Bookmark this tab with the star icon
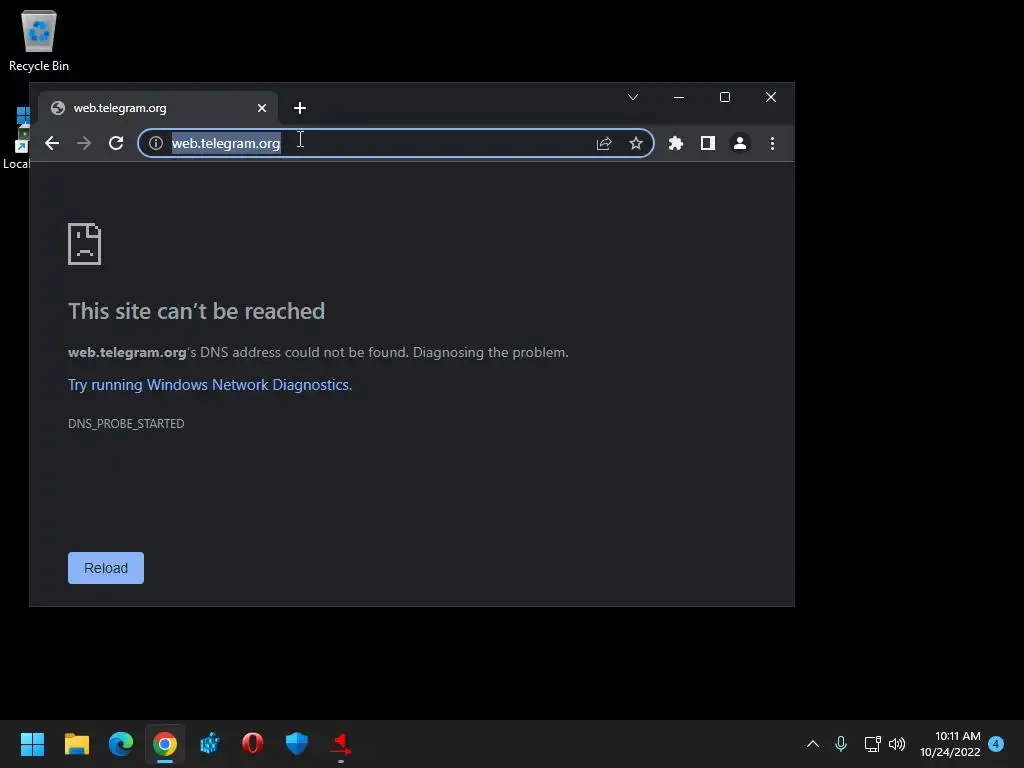This screenshot has height=768, width=1024. click(x=635, y=143)
